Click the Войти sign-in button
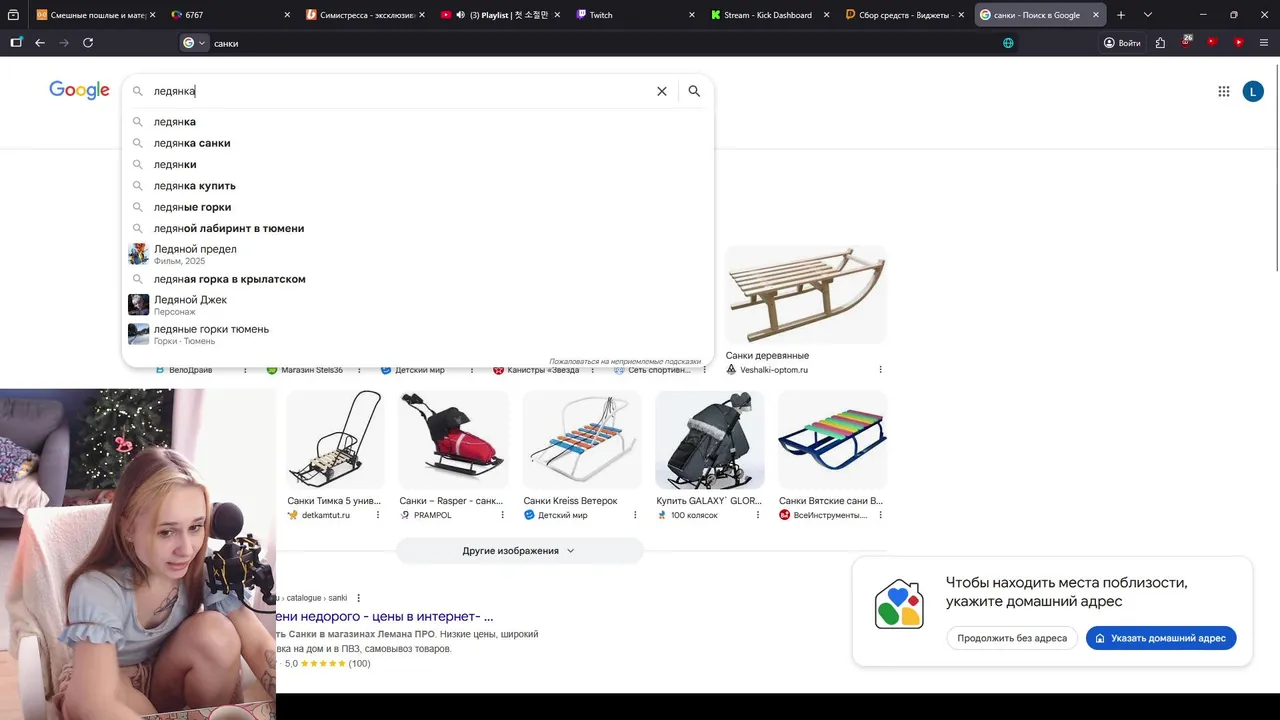 (1122, 43)
